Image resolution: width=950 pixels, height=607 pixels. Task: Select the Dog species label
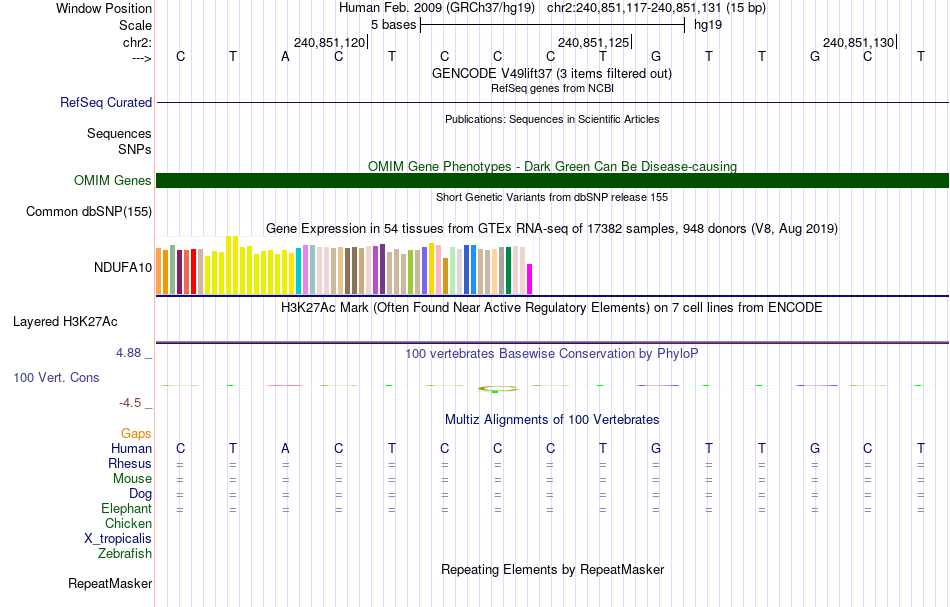(x=141, y=494)
